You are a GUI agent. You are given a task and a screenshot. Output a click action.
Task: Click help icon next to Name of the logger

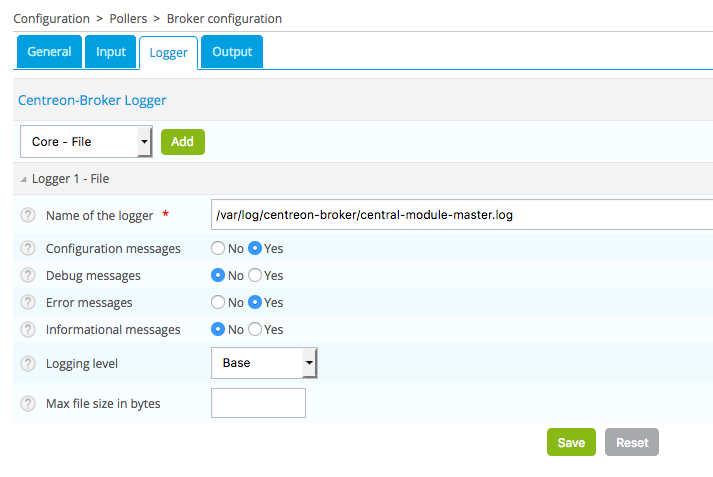click(28, 215)
